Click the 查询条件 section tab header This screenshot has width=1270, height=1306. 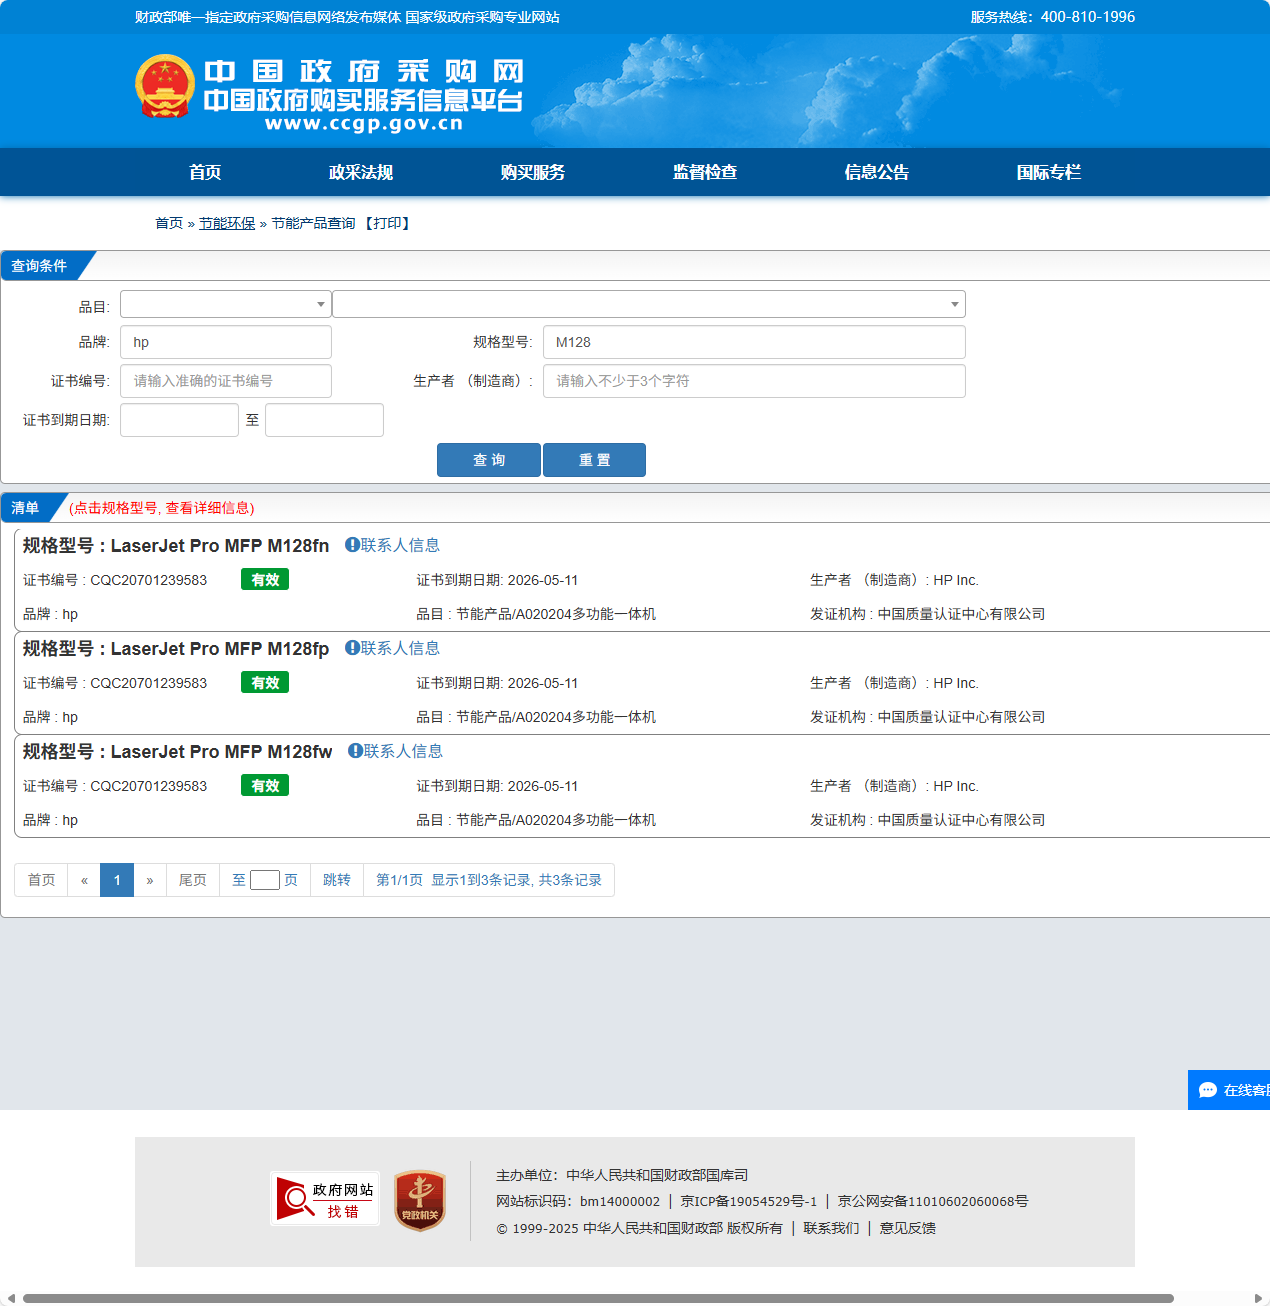point(40,265)
